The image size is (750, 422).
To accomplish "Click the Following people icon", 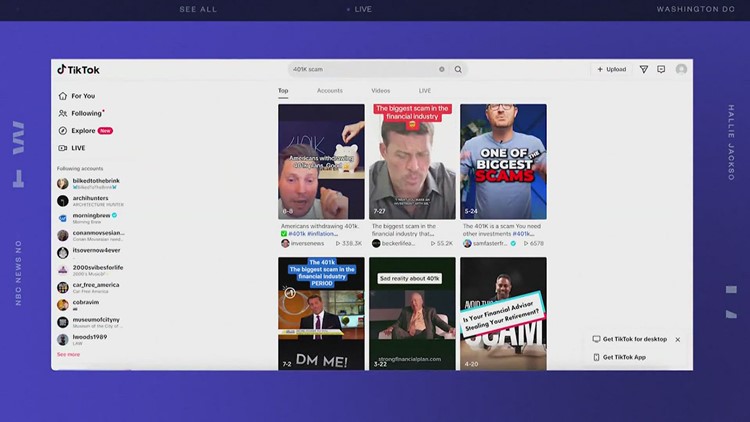I will [x=63, y=113].
